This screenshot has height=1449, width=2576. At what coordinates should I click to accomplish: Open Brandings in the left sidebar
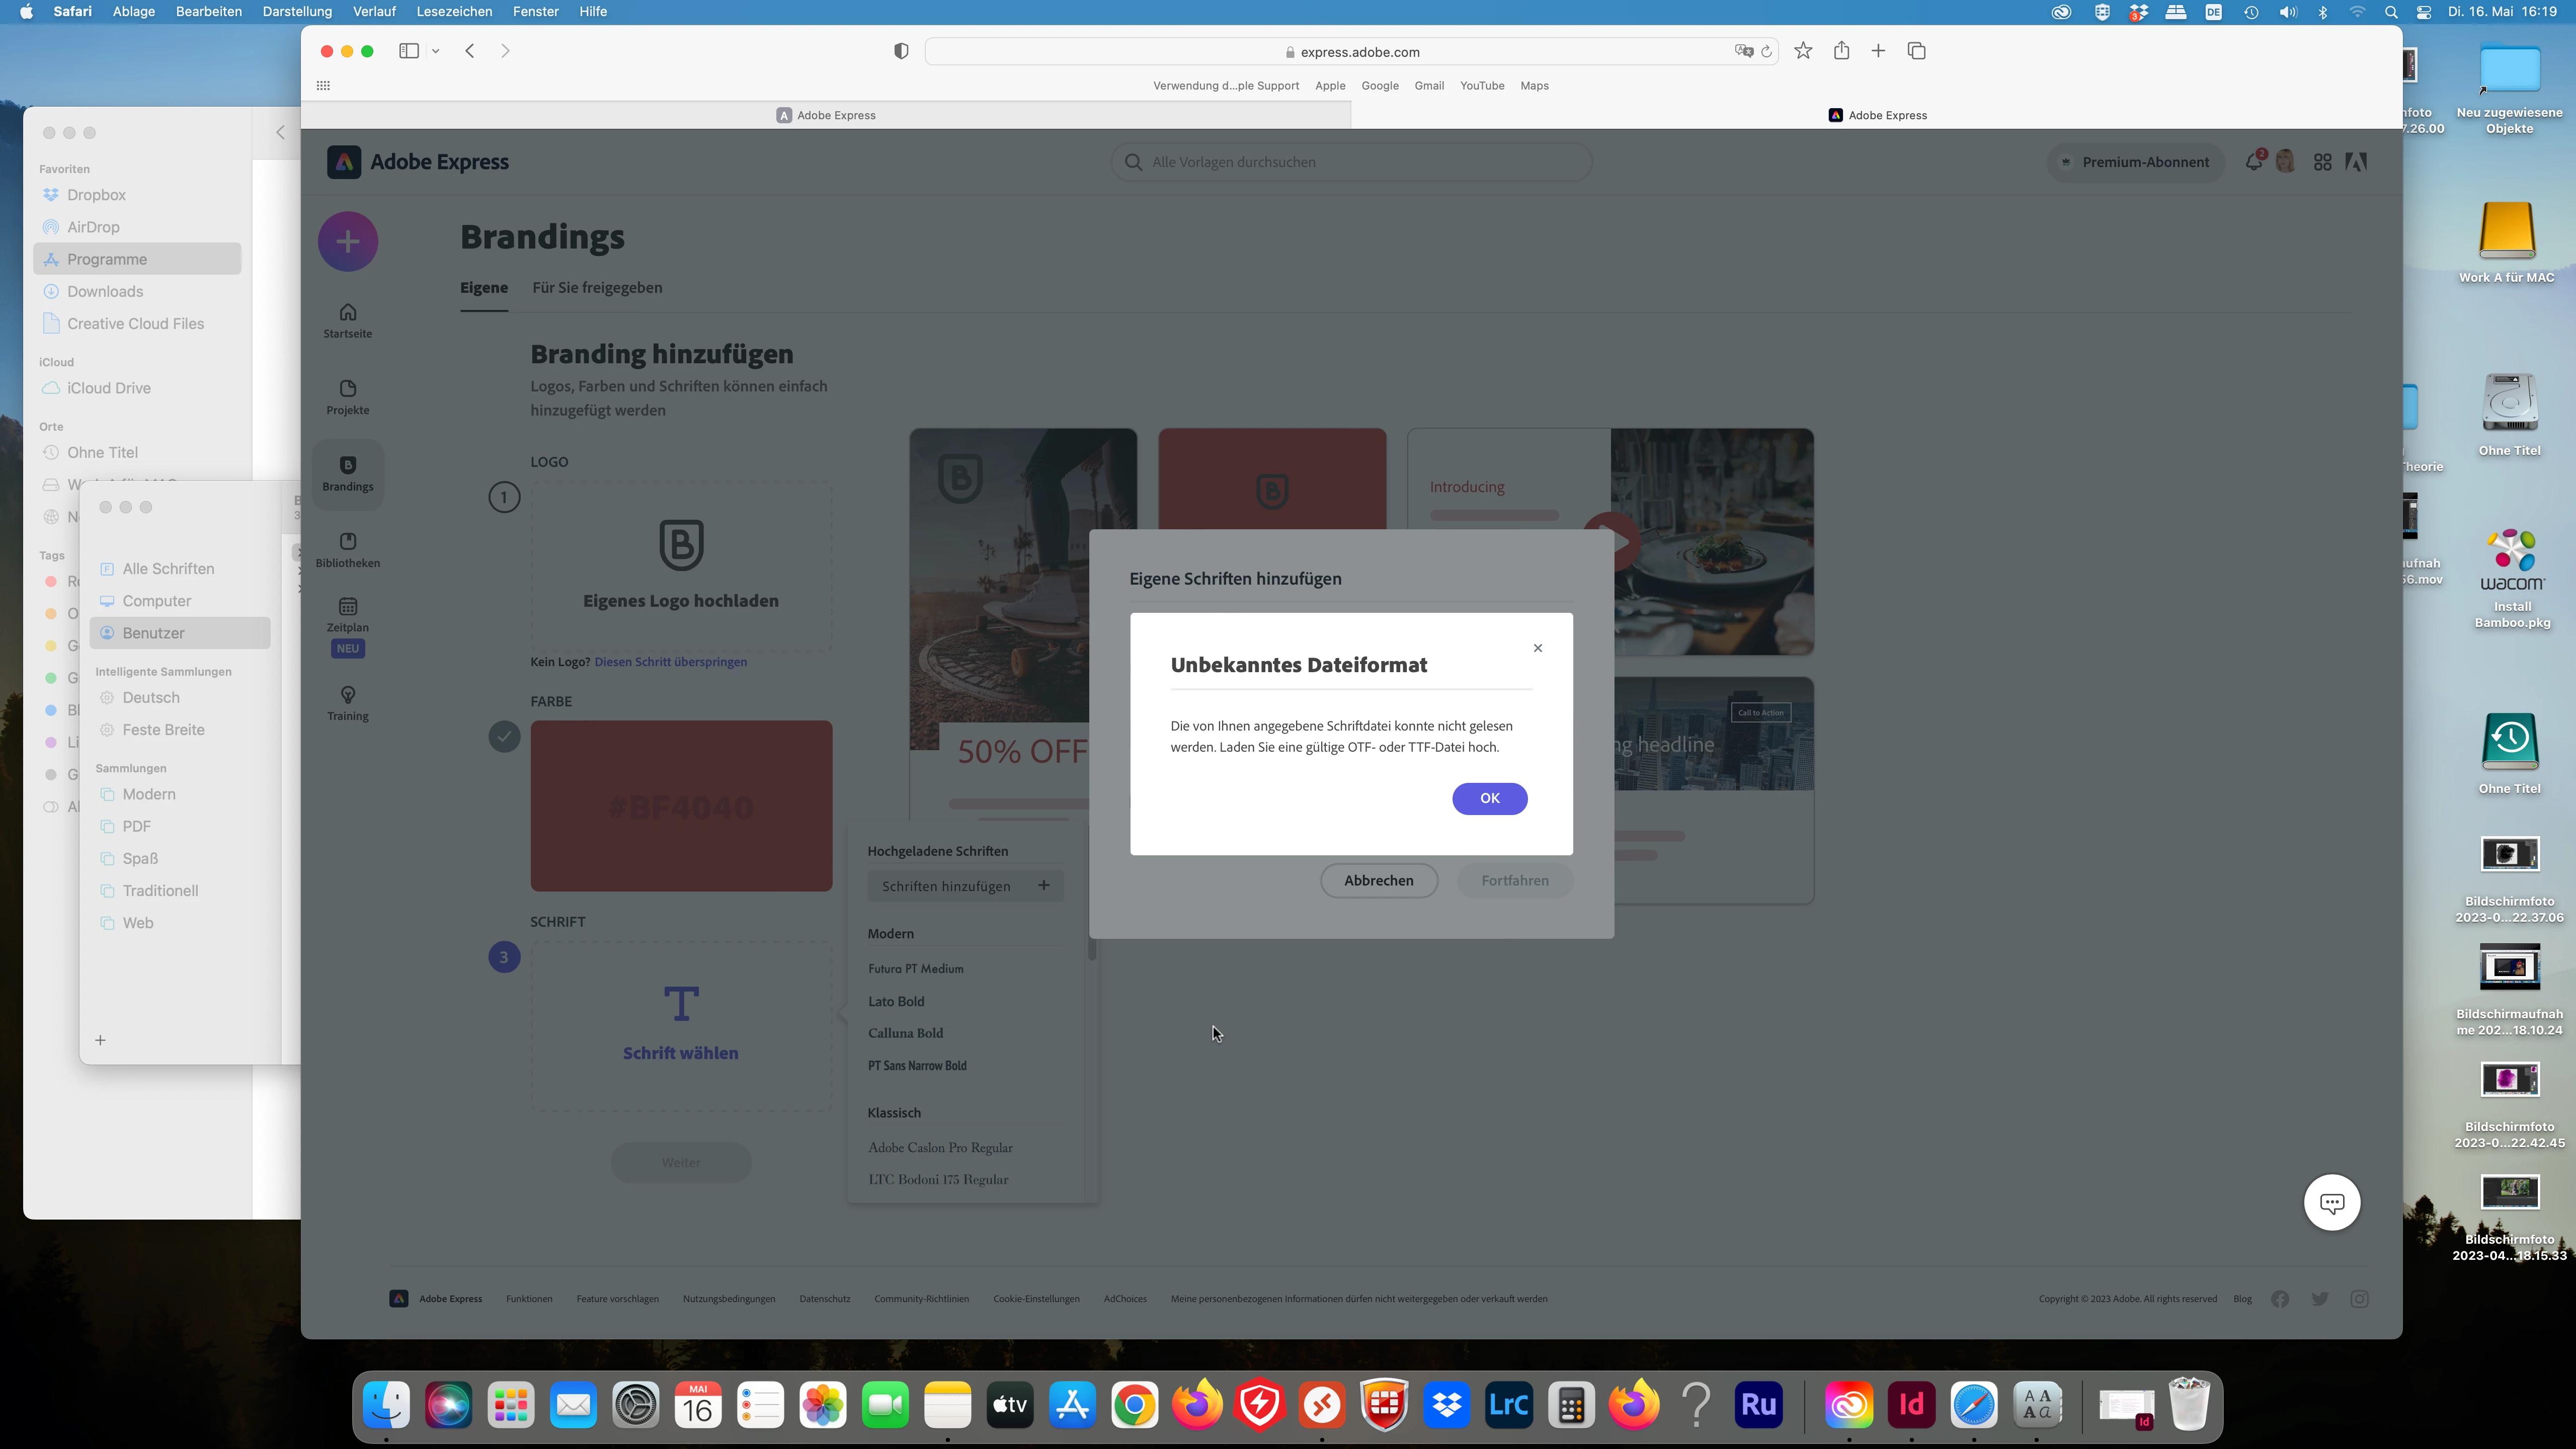[x=347, y=473]
